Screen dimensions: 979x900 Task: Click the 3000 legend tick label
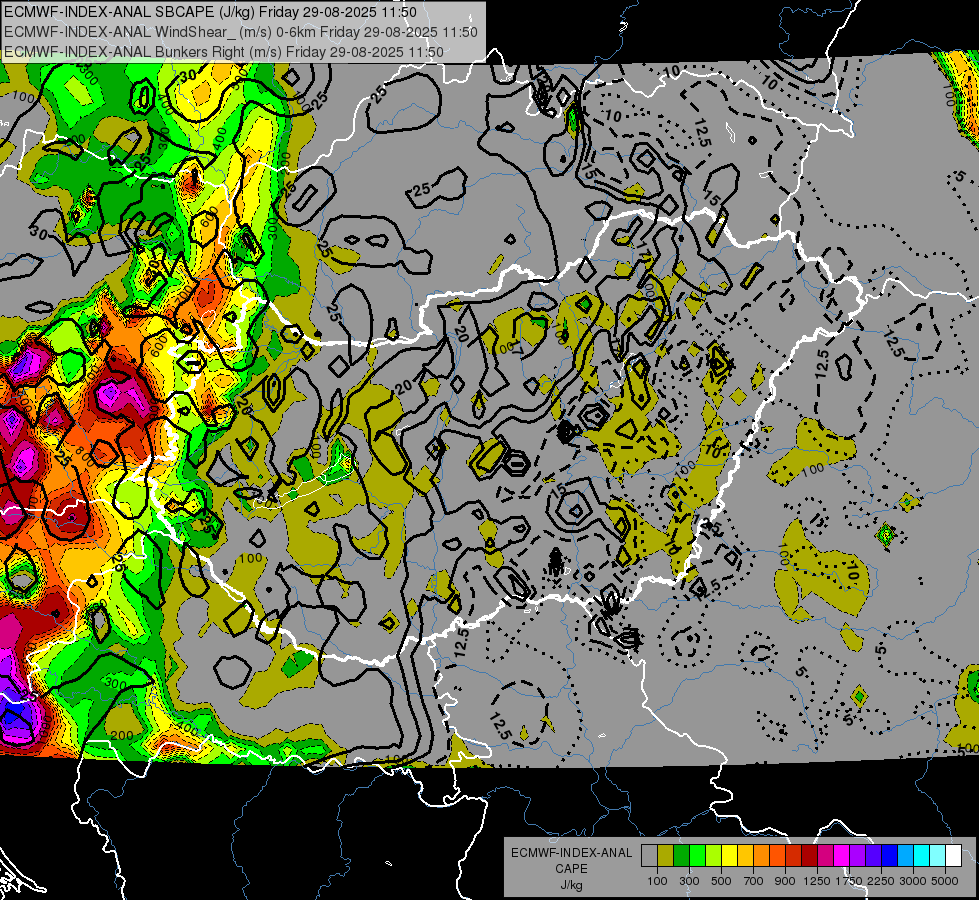[x=913, y=881]
